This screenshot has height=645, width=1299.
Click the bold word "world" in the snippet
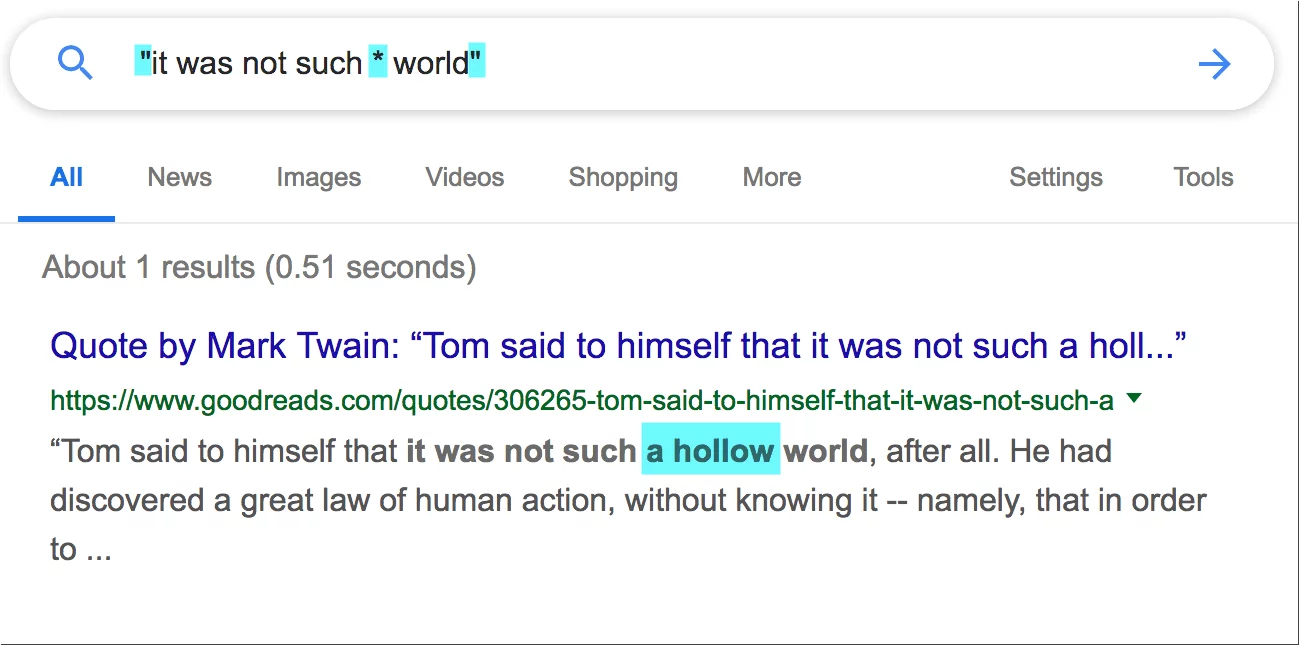coord(825,451)
